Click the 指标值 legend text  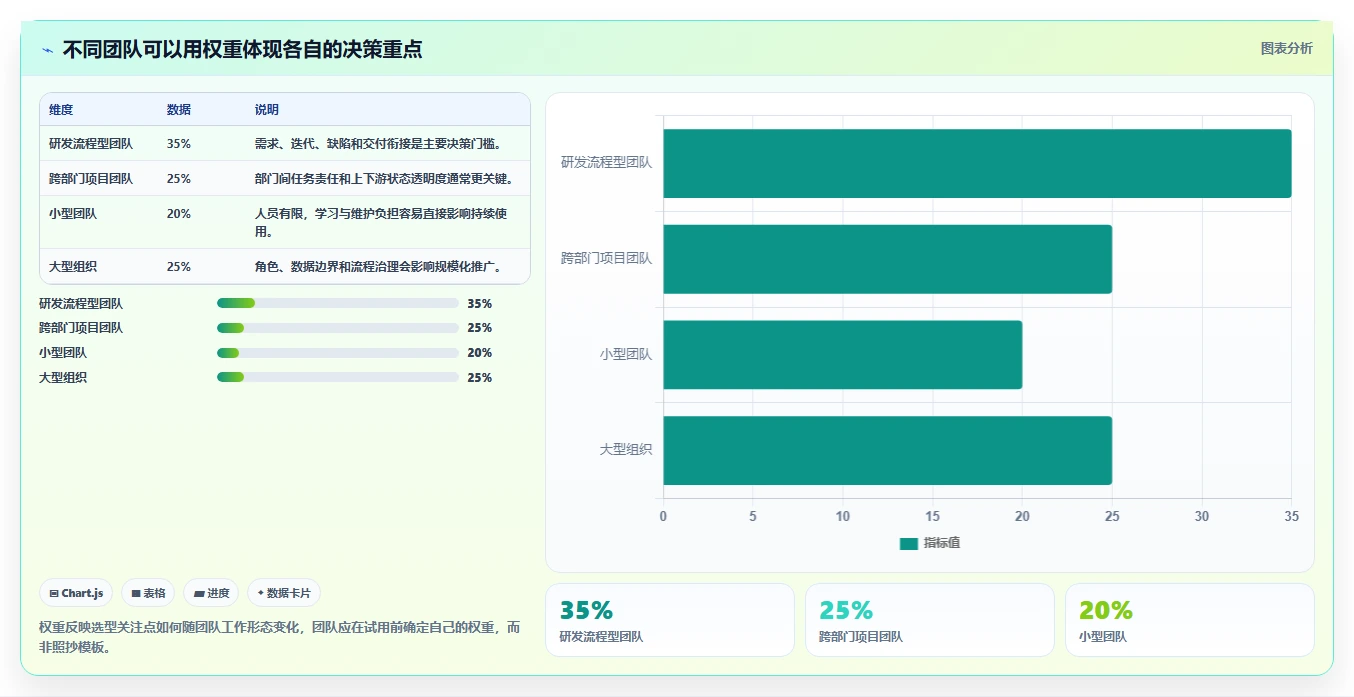click(942, 543)
